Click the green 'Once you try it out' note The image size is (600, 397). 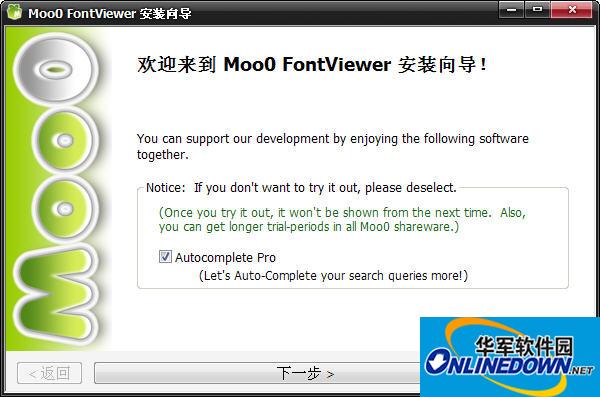point(342,219)
